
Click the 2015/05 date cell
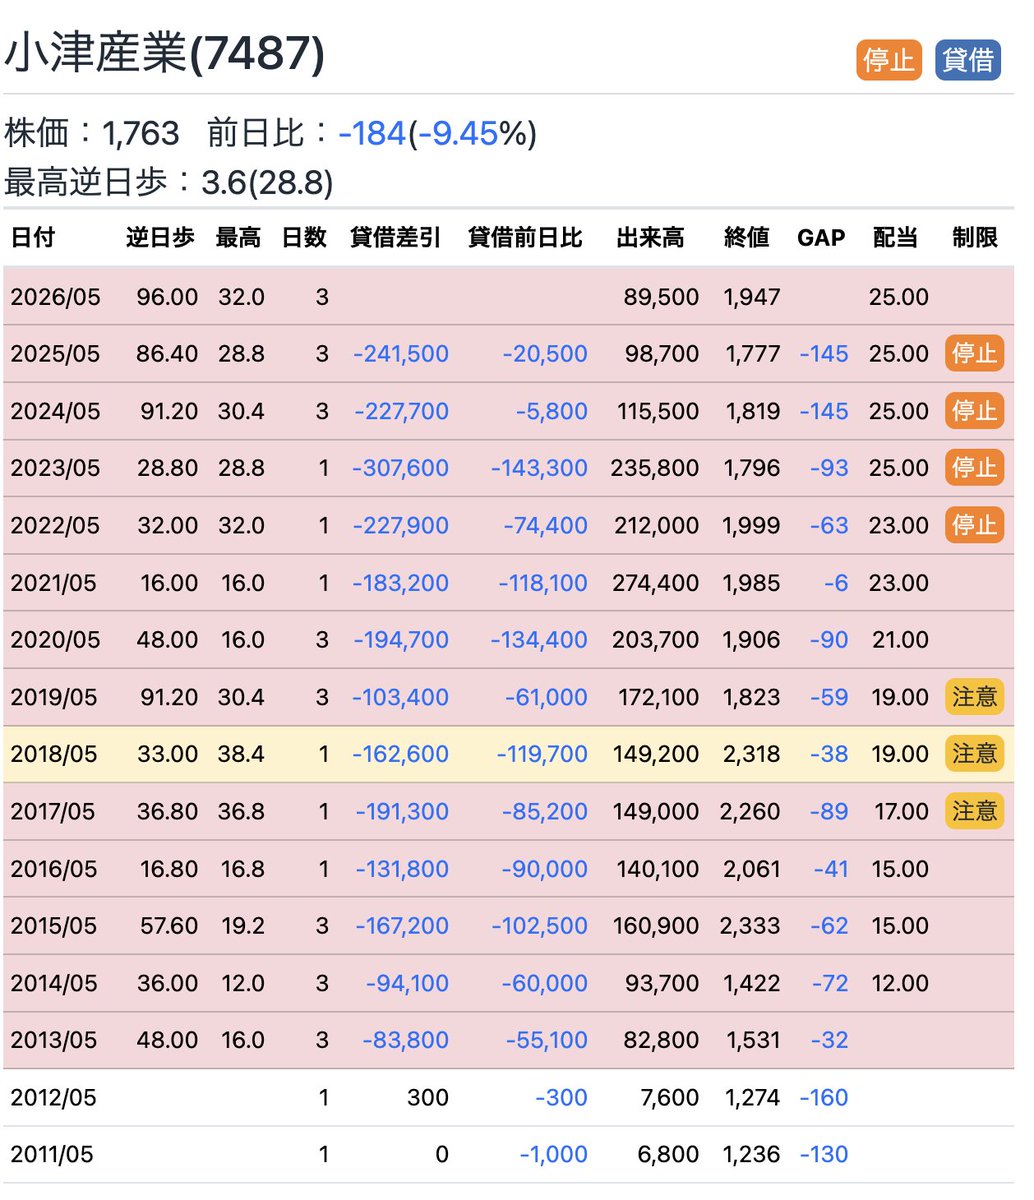[x=55, y=926]
